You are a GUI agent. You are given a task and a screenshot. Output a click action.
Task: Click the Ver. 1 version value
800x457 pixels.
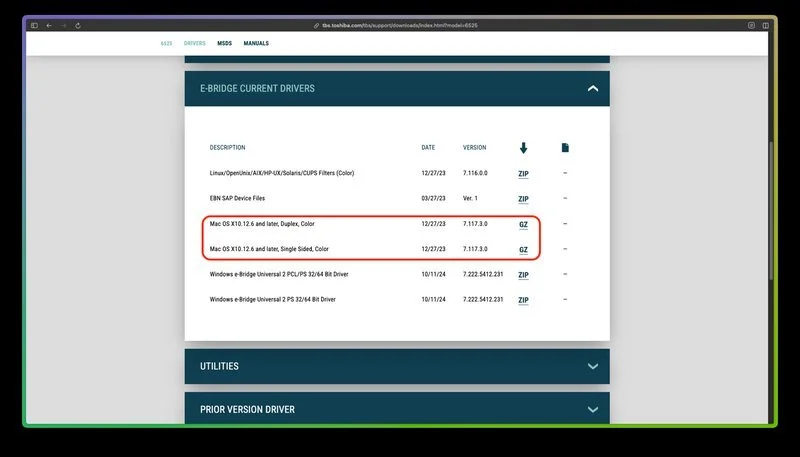coord(470,198)
